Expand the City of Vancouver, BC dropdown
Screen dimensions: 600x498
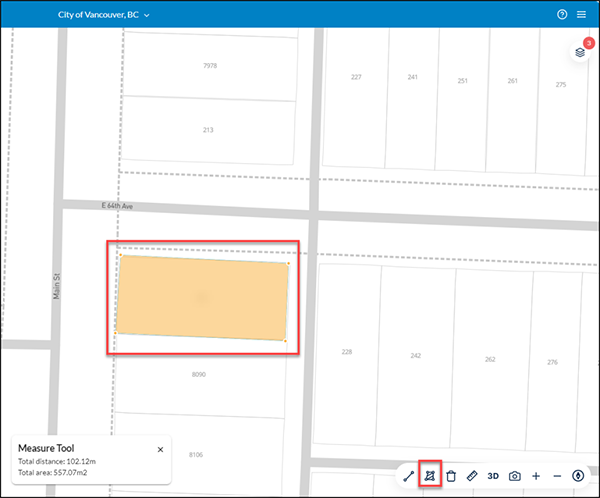coord(104,15)
